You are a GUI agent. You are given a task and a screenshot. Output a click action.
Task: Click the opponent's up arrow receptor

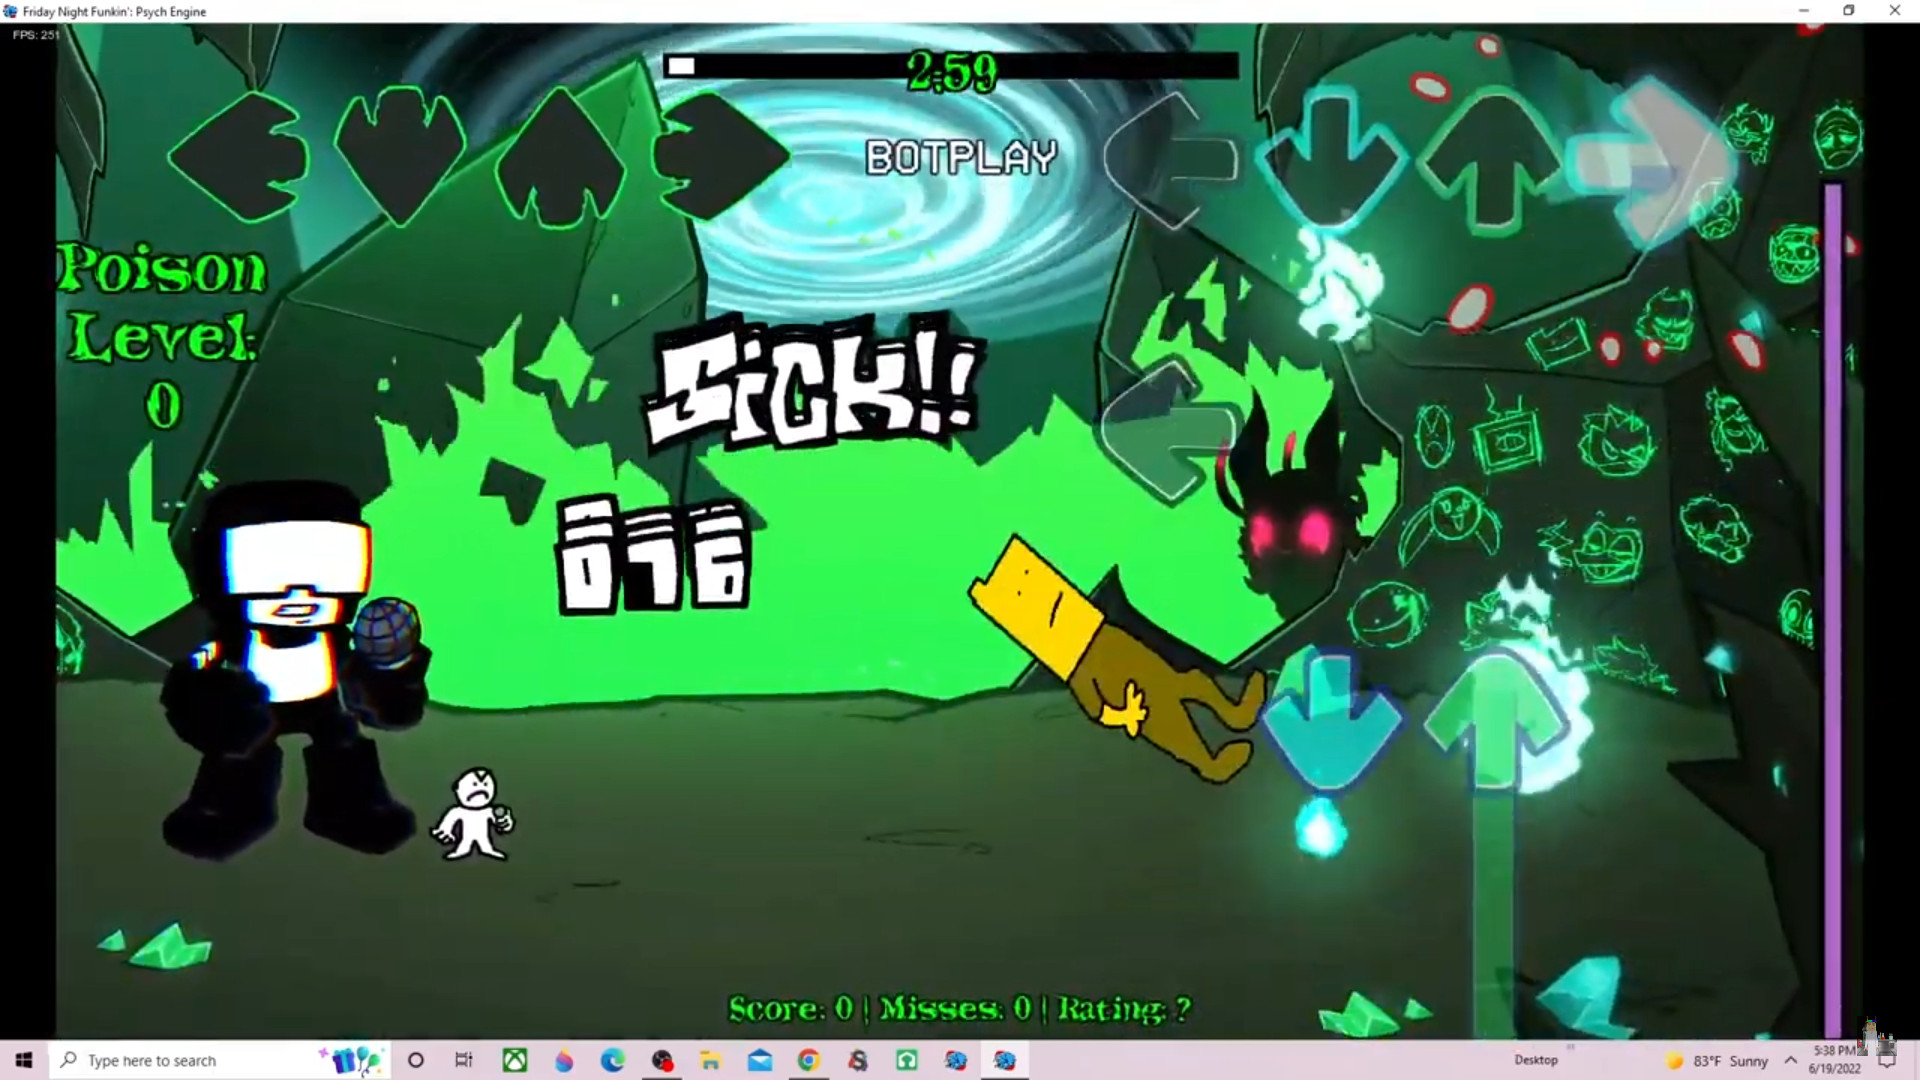pyautogui.click(x=559, y=157)
